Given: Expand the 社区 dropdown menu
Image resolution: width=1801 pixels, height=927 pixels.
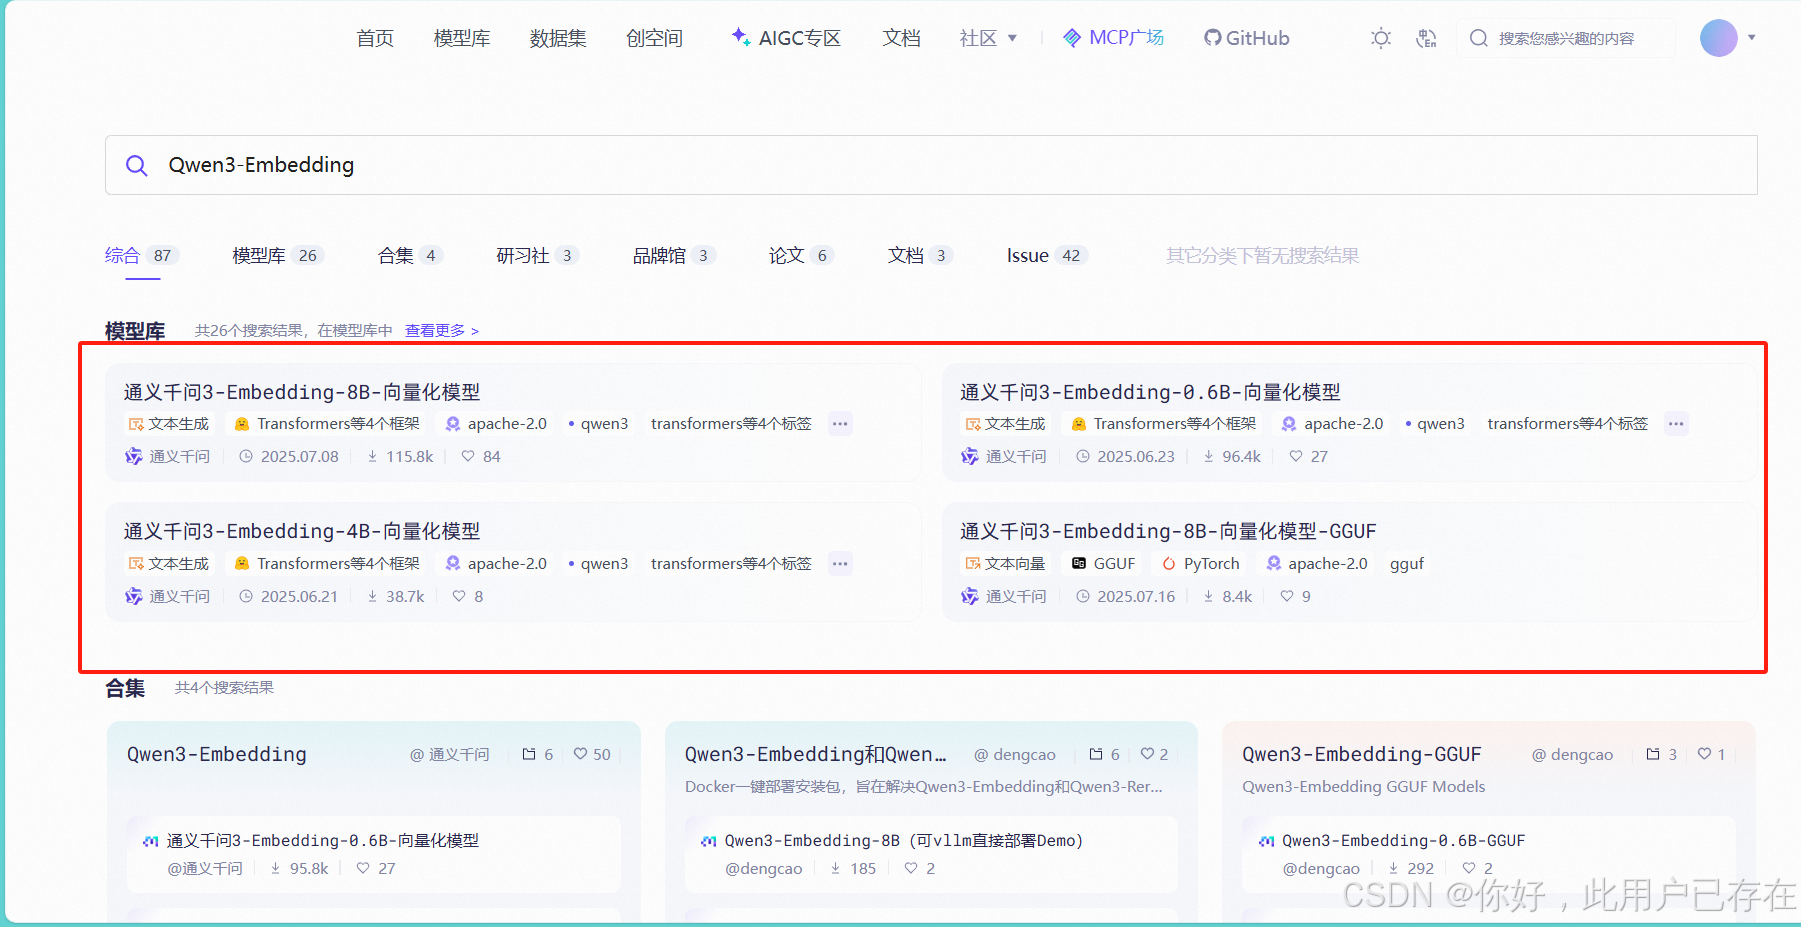Looking at the screenshot, I should click(988, 38).
